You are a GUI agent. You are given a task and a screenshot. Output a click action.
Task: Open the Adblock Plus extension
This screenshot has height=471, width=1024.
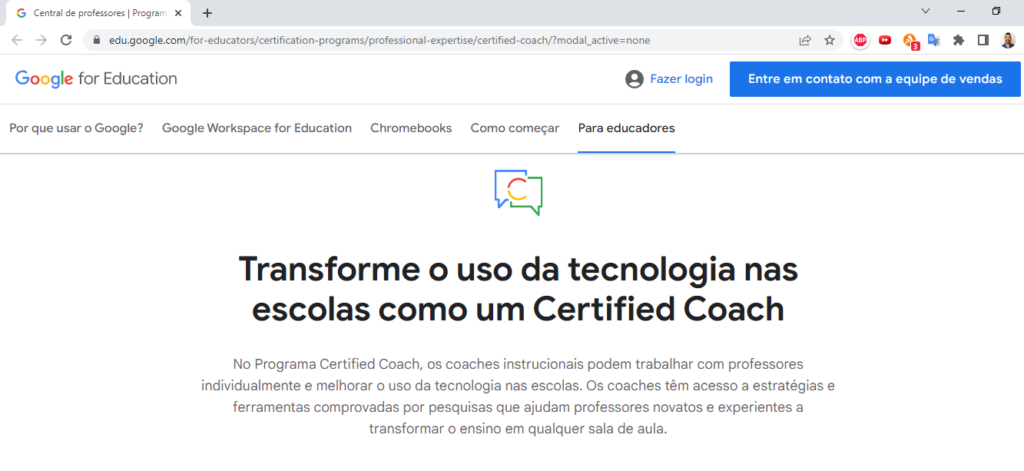(x=861, y=40)
